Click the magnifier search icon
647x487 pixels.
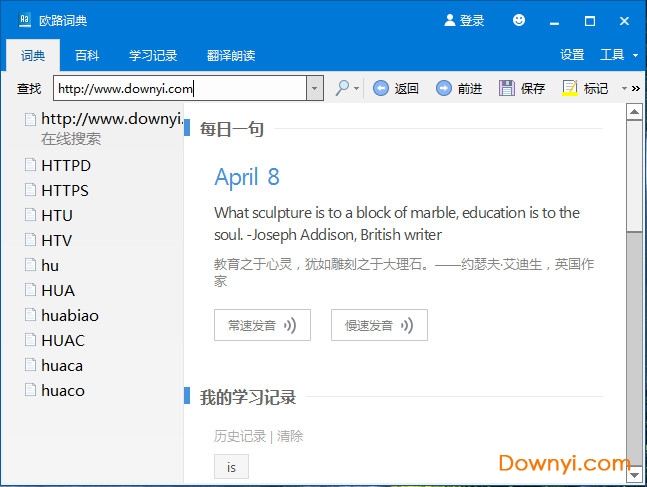(x=342, y=88)
